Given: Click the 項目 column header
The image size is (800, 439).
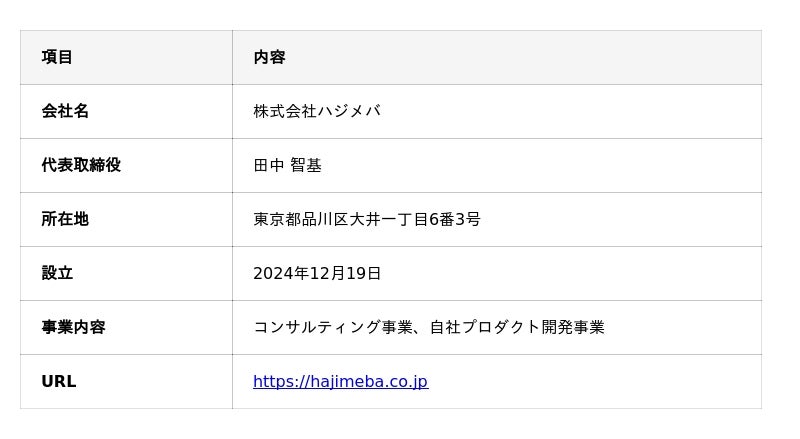Looking at the screenshot, I should tap(57, 58).
